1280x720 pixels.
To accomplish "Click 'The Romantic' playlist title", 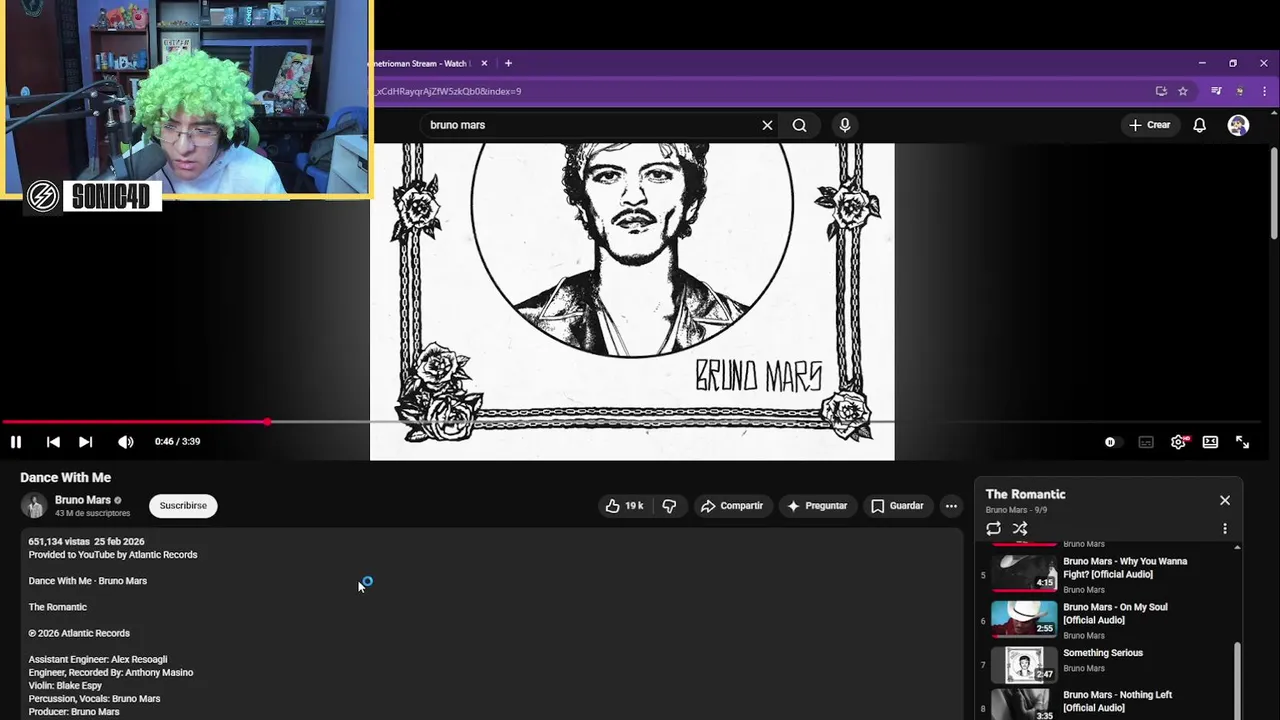I will (x=1025, y=494).
